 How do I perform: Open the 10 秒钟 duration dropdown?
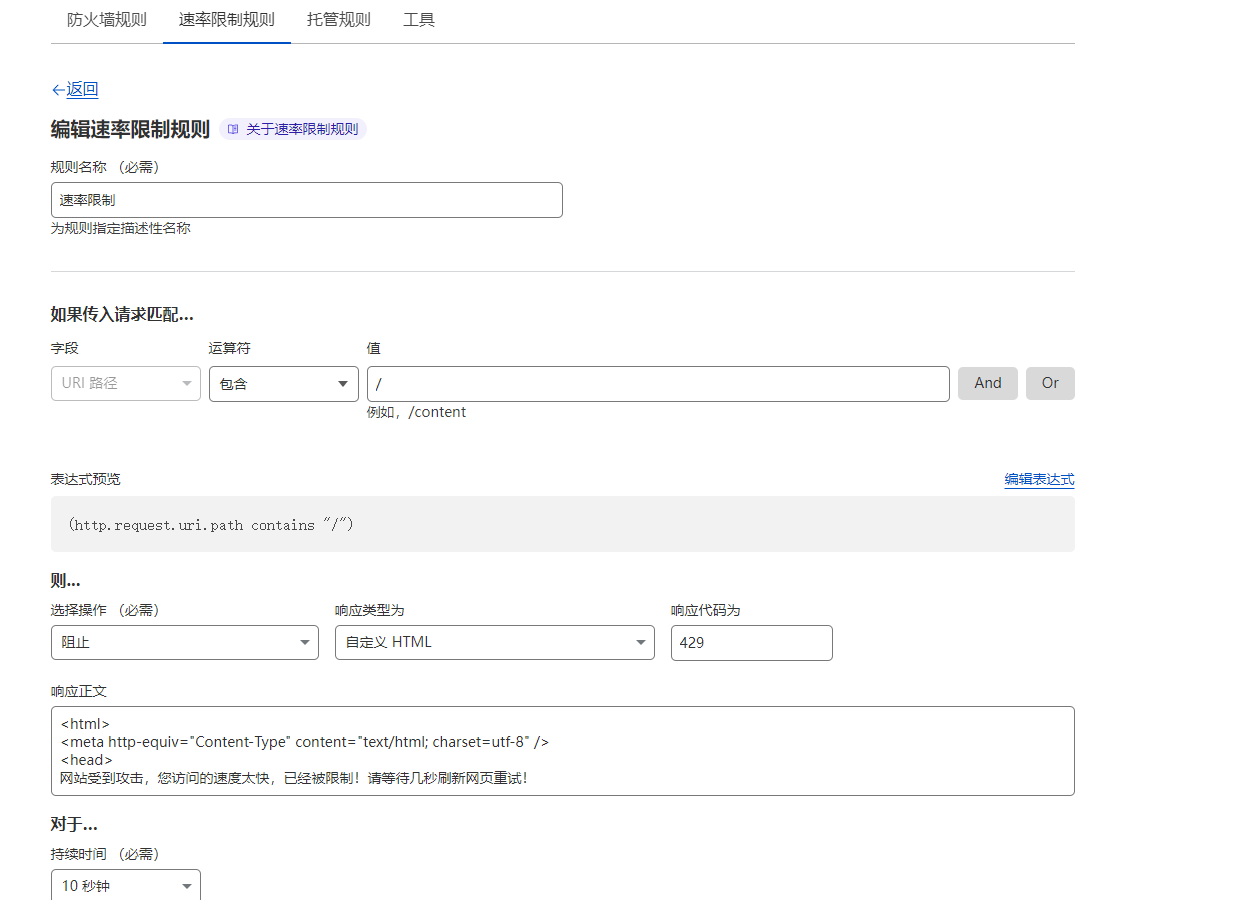pos(126,886)
